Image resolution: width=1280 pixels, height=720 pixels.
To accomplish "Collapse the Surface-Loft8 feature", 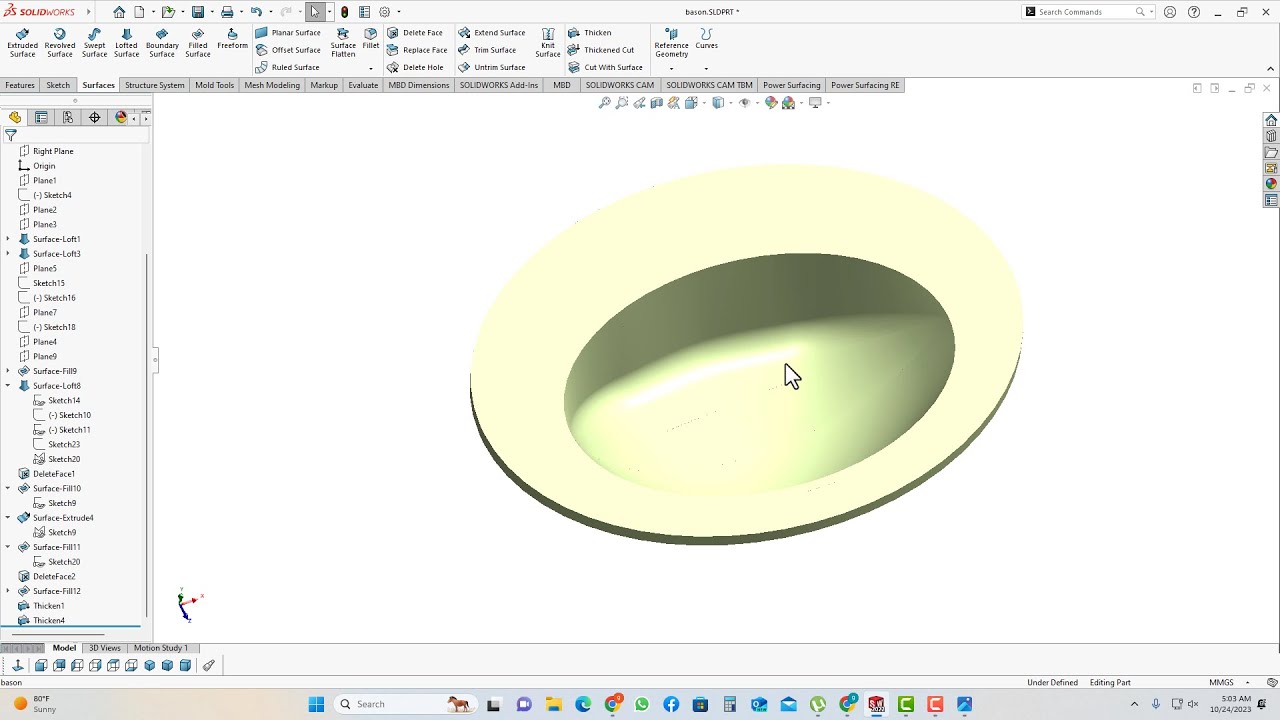I will [8, 386].
